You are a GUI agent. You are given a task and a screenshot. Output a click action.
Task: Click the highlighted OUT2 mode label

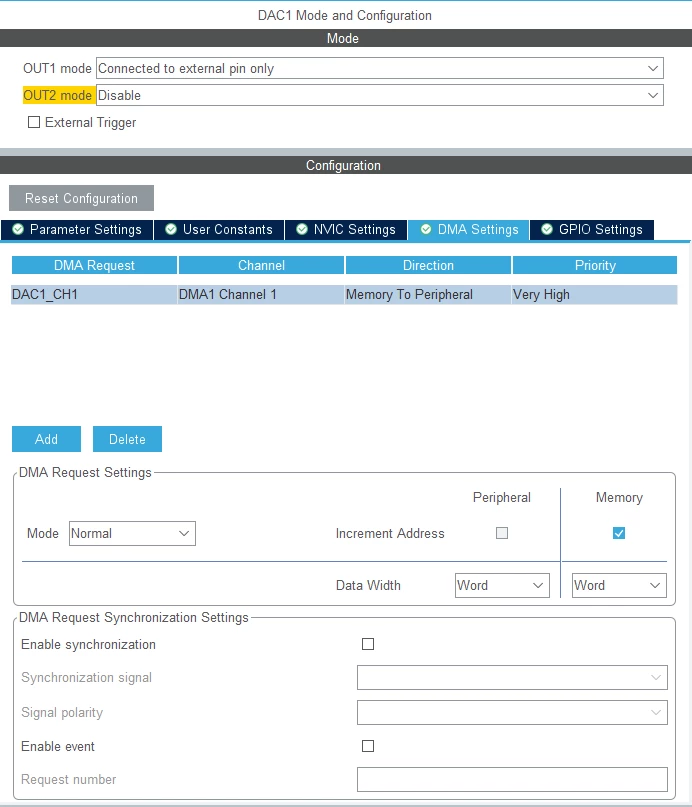click(58, 95)
